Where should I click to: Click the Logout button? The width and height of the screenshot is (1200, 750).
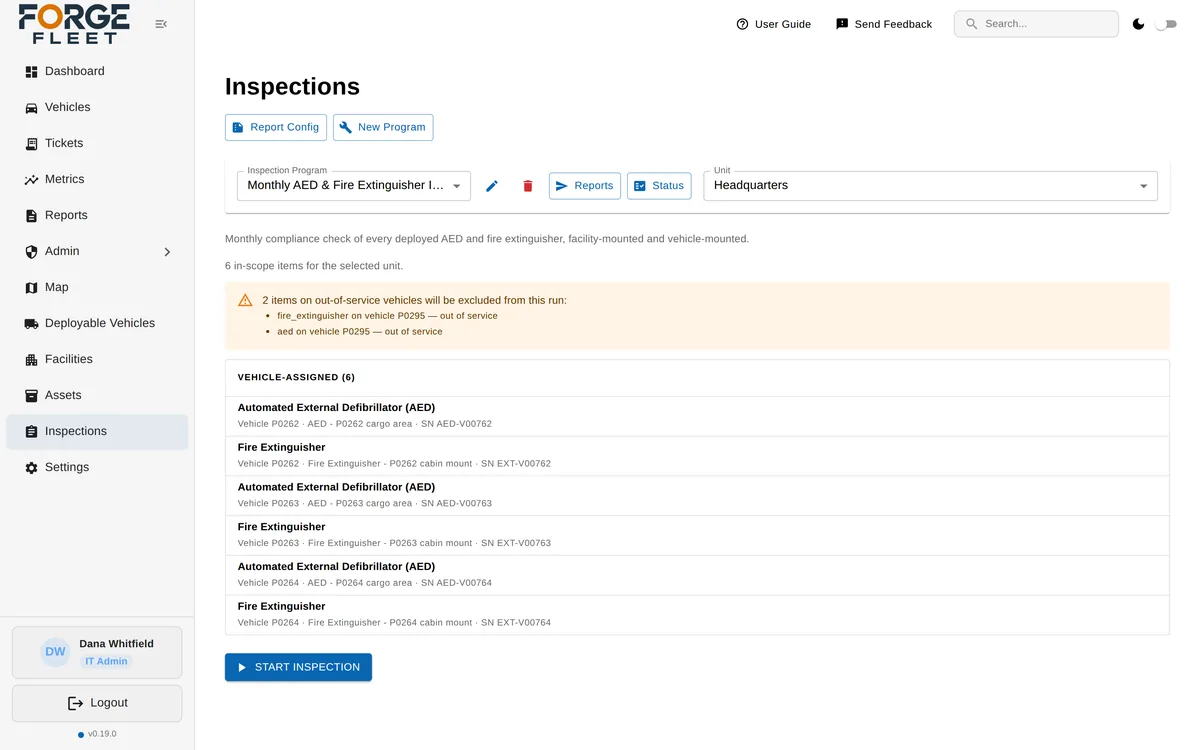click(x=97, y=703)
